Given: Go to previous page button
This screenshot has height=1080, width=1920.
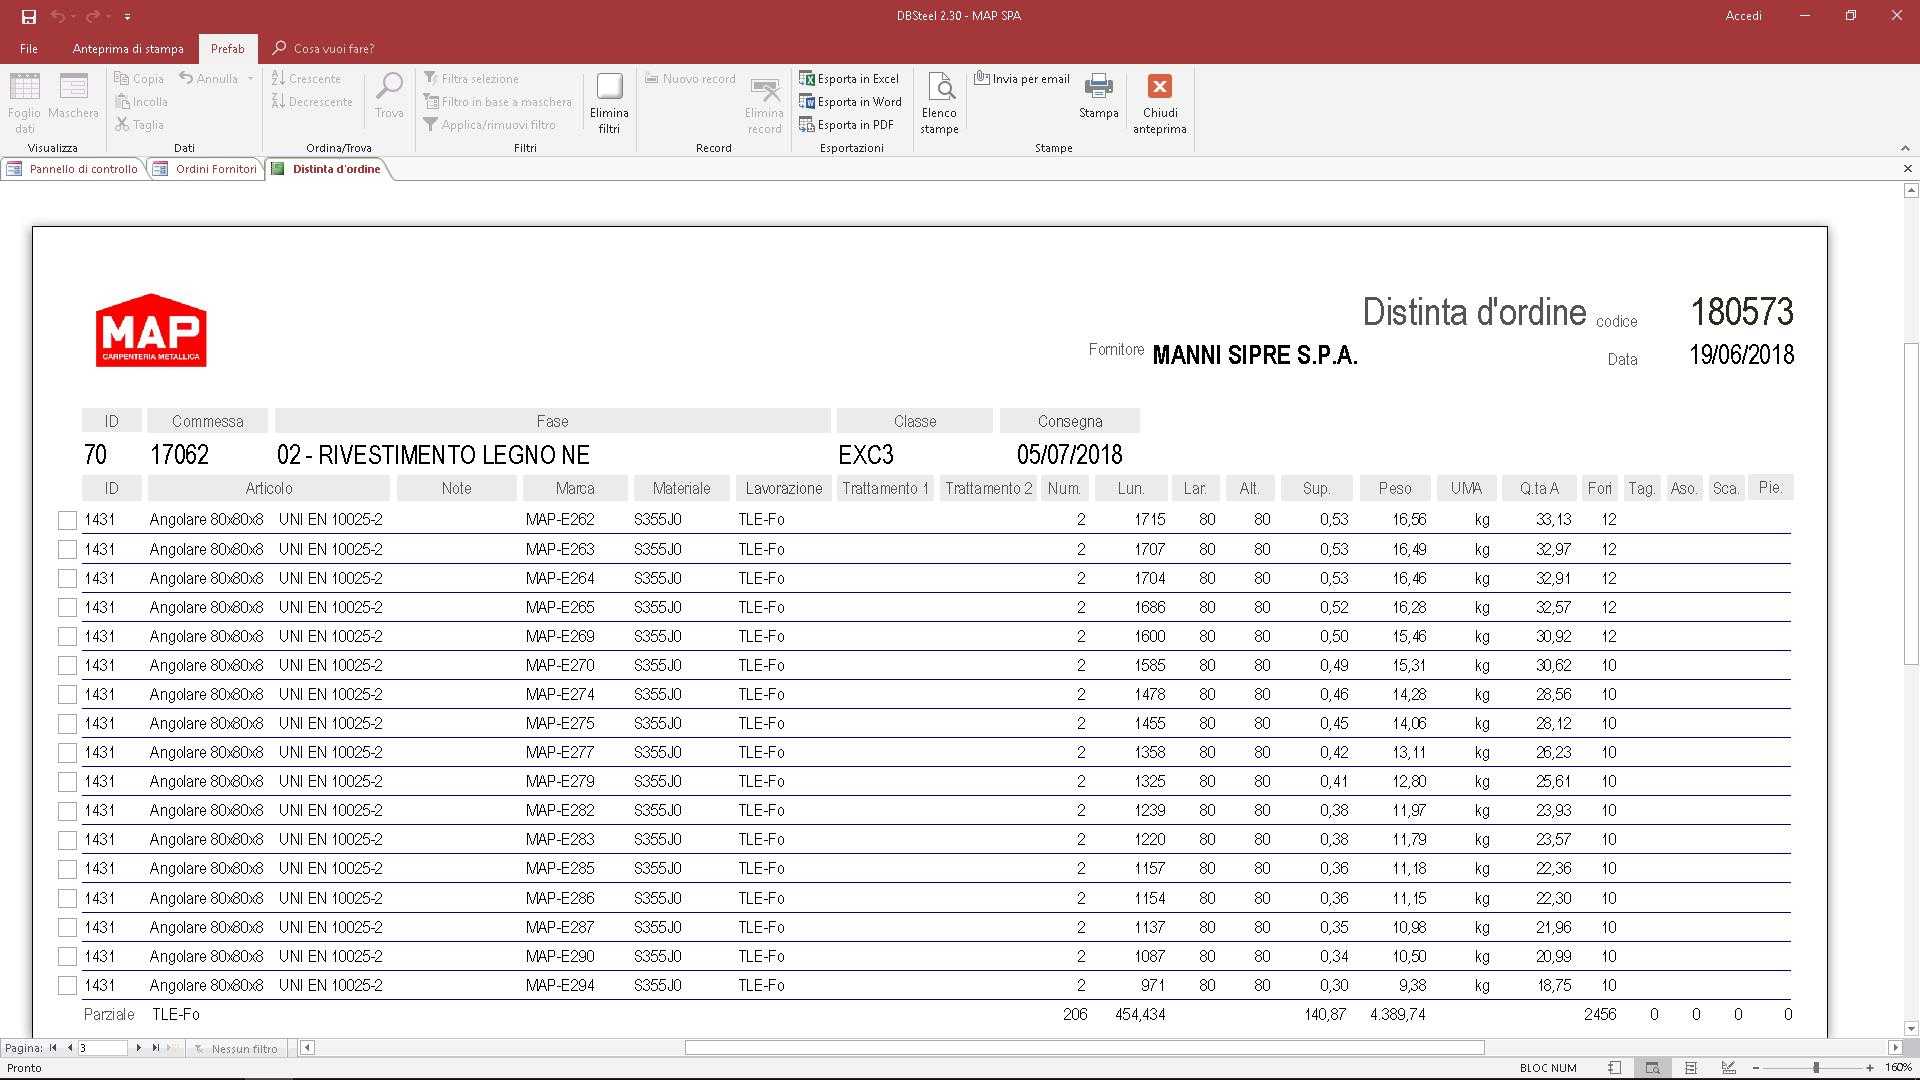Looking at the screenshot, I should click(x=69, y=1048).
